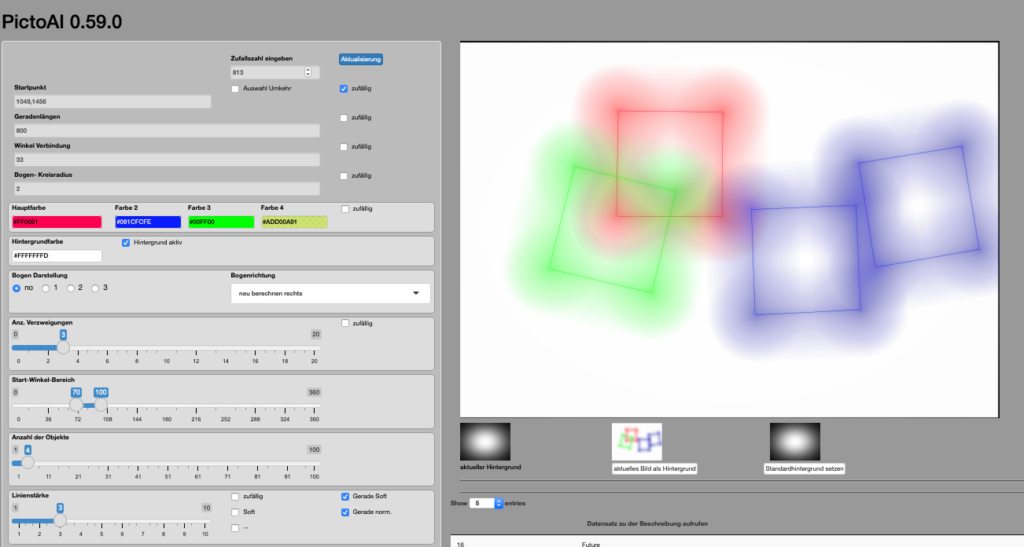Open the Show entries count dropdown
Viewport: 1024px width, 547px height.
click(x=485, y=503)
